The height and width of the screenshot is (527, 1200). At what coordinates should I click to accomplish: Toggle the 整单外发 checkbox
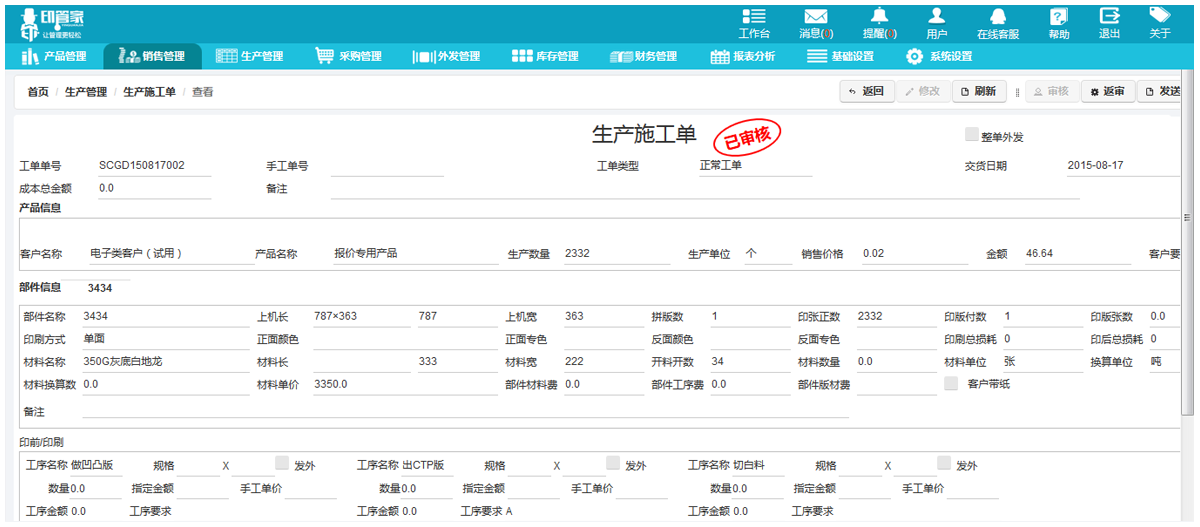click(971, 135)
